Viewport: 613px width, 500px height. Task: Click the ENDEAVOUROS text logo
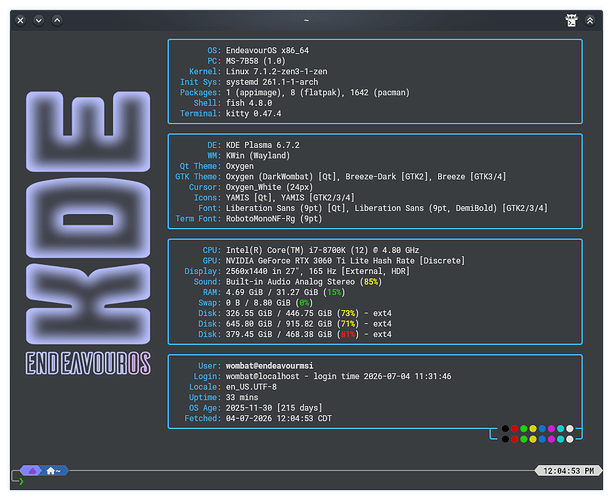click(88, 363)
